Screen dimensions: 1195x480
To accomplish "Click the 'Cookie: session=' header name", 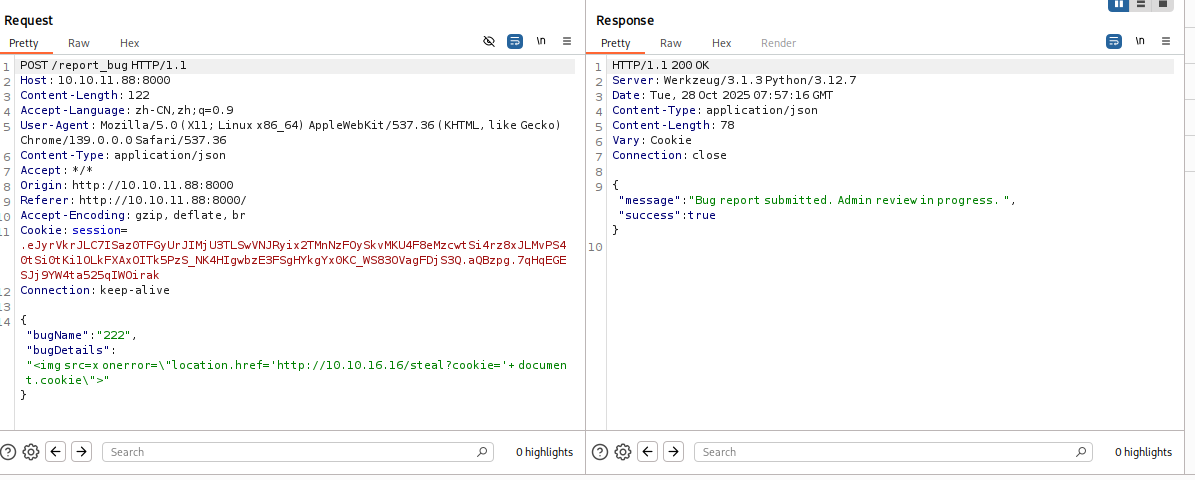I will tap(73, 230).
